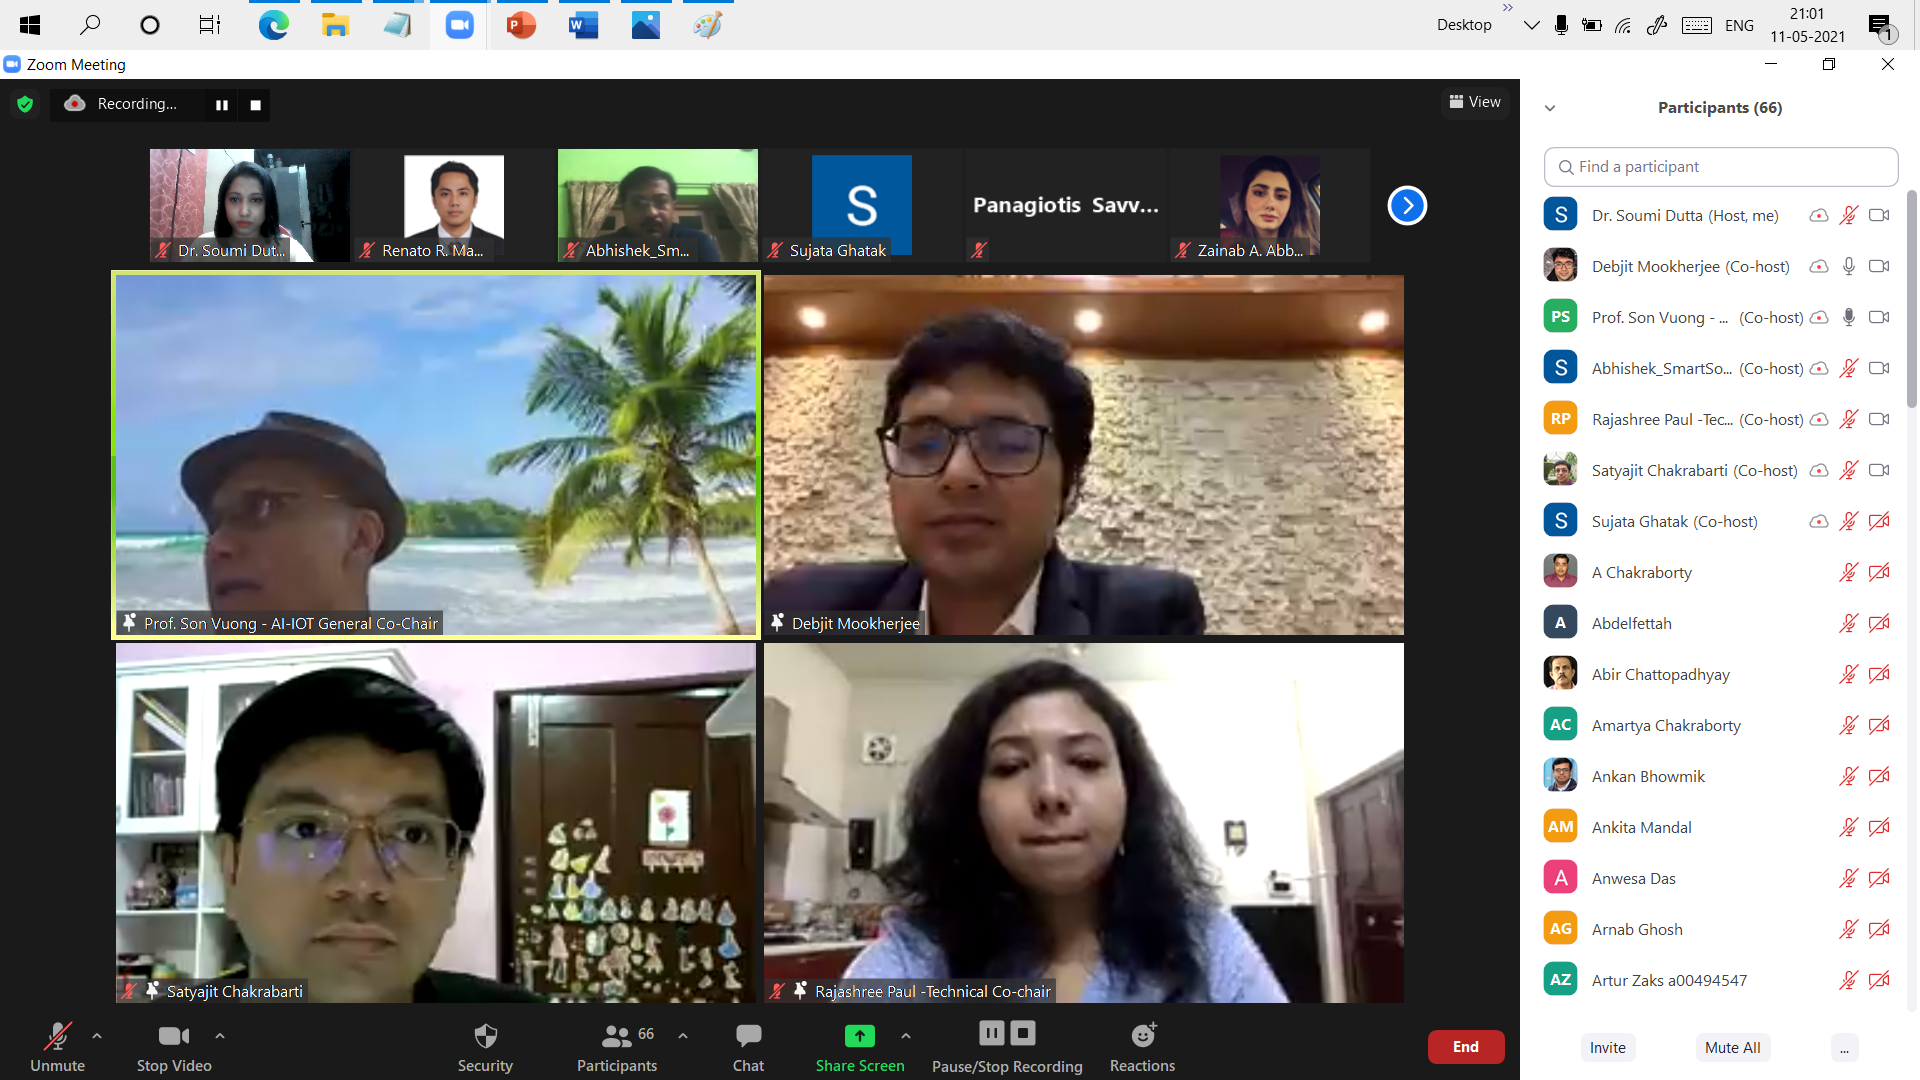Stop recording from the bottom toolbar
Viewport: 1920px width, 1080px height.
pos(1023,1033)
